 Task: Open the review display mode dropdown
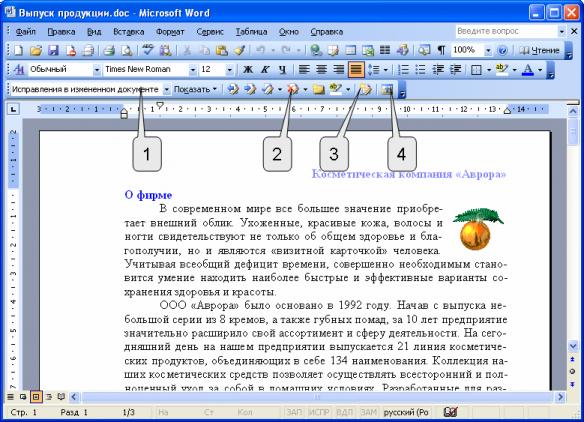[167, 89]
